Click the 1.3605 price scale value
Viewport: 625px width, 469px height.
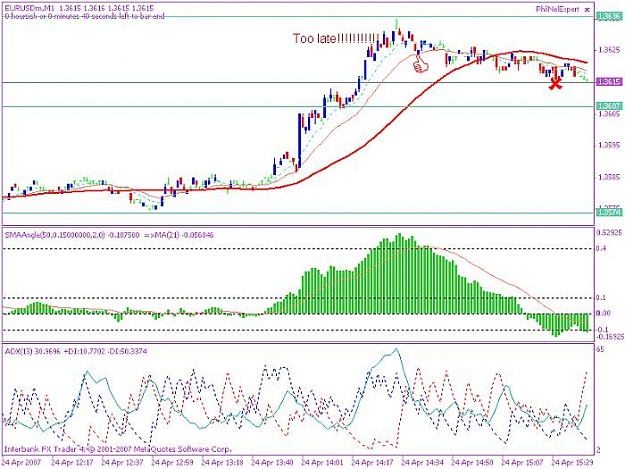click(610, 114)
